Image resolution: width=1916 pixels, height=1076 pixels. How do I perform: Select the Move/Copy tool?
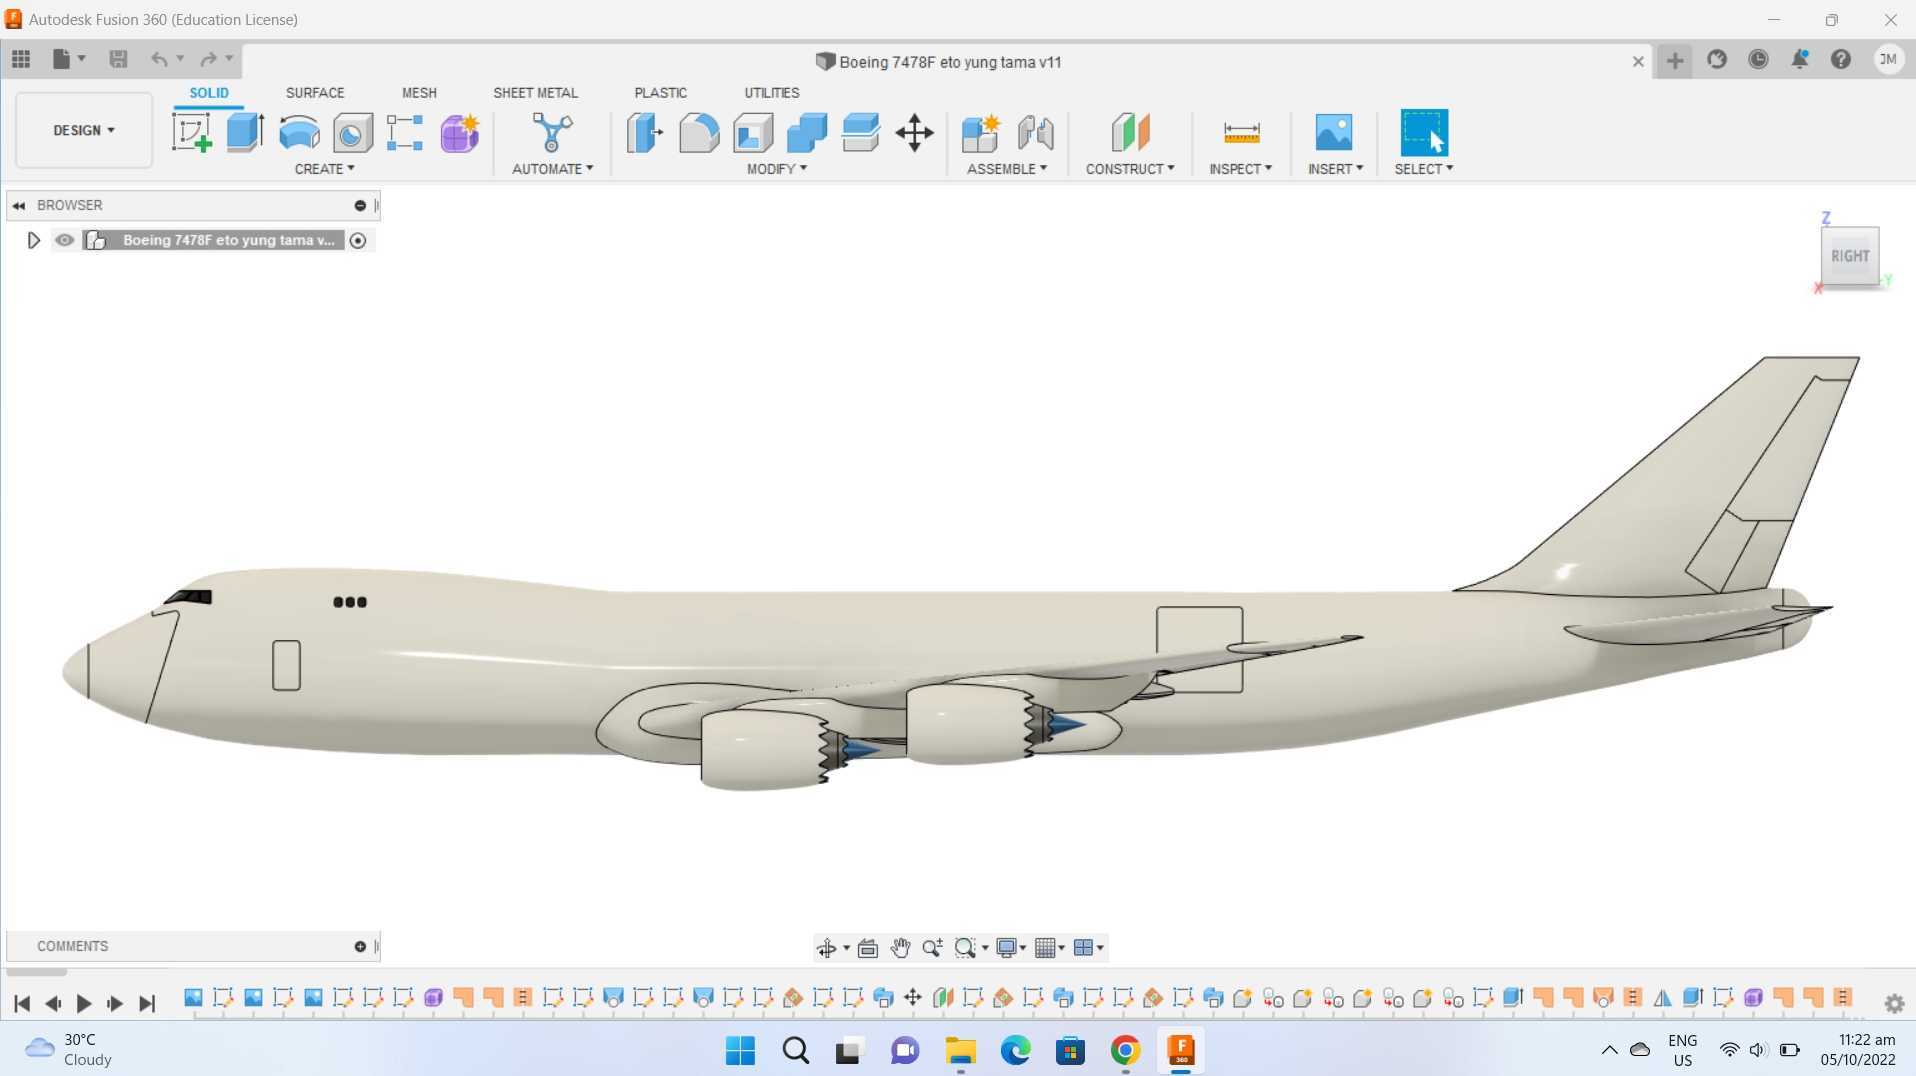click(x=914, y=132)
